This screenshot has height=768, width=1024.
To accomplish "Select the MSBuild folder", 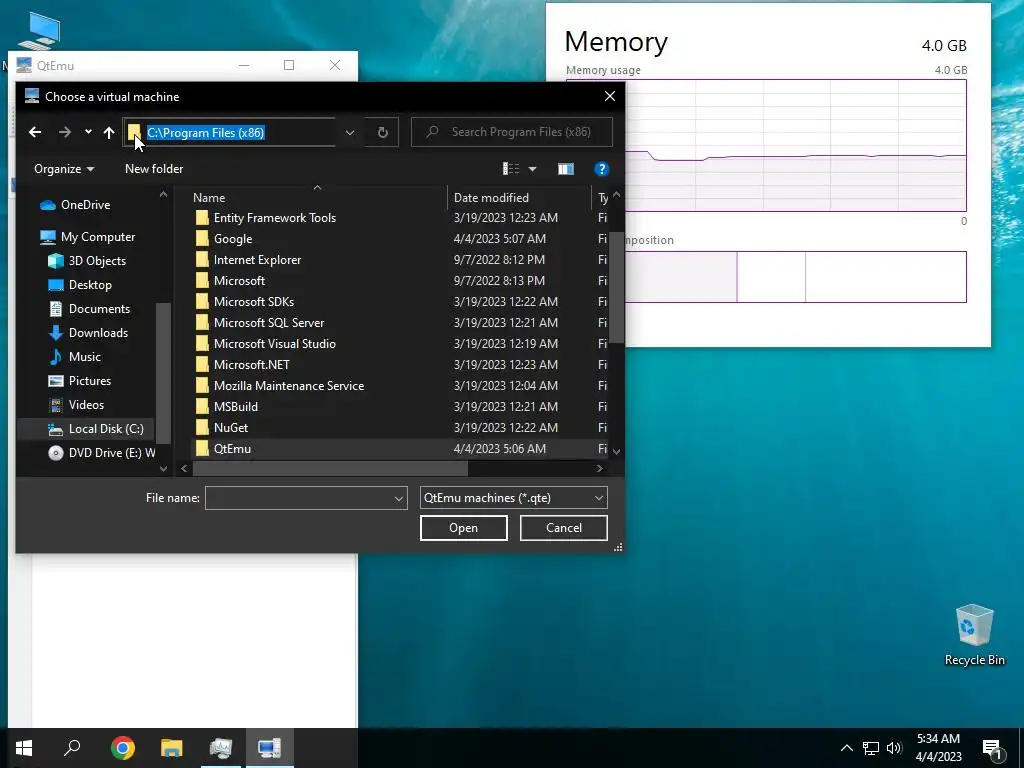I will 236,407.
